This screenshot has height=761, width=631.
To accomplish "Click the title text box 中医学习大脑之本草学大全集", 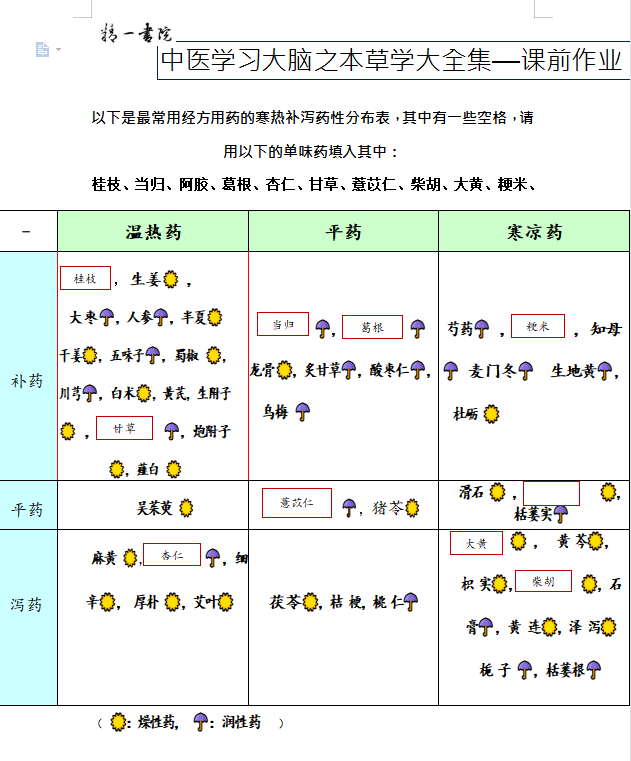I will coord(393,61).
